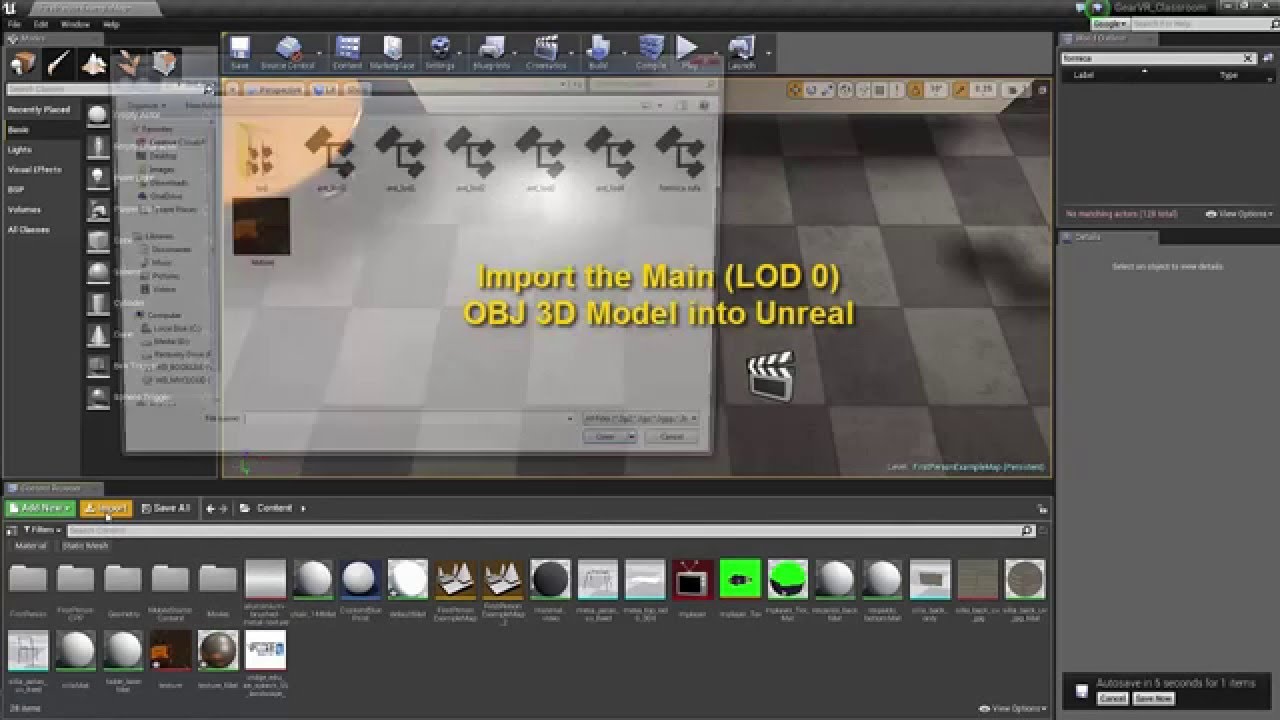Expand the Content path arrow
The height and width of the screenshot is (720, 1280).
[303, 508]
